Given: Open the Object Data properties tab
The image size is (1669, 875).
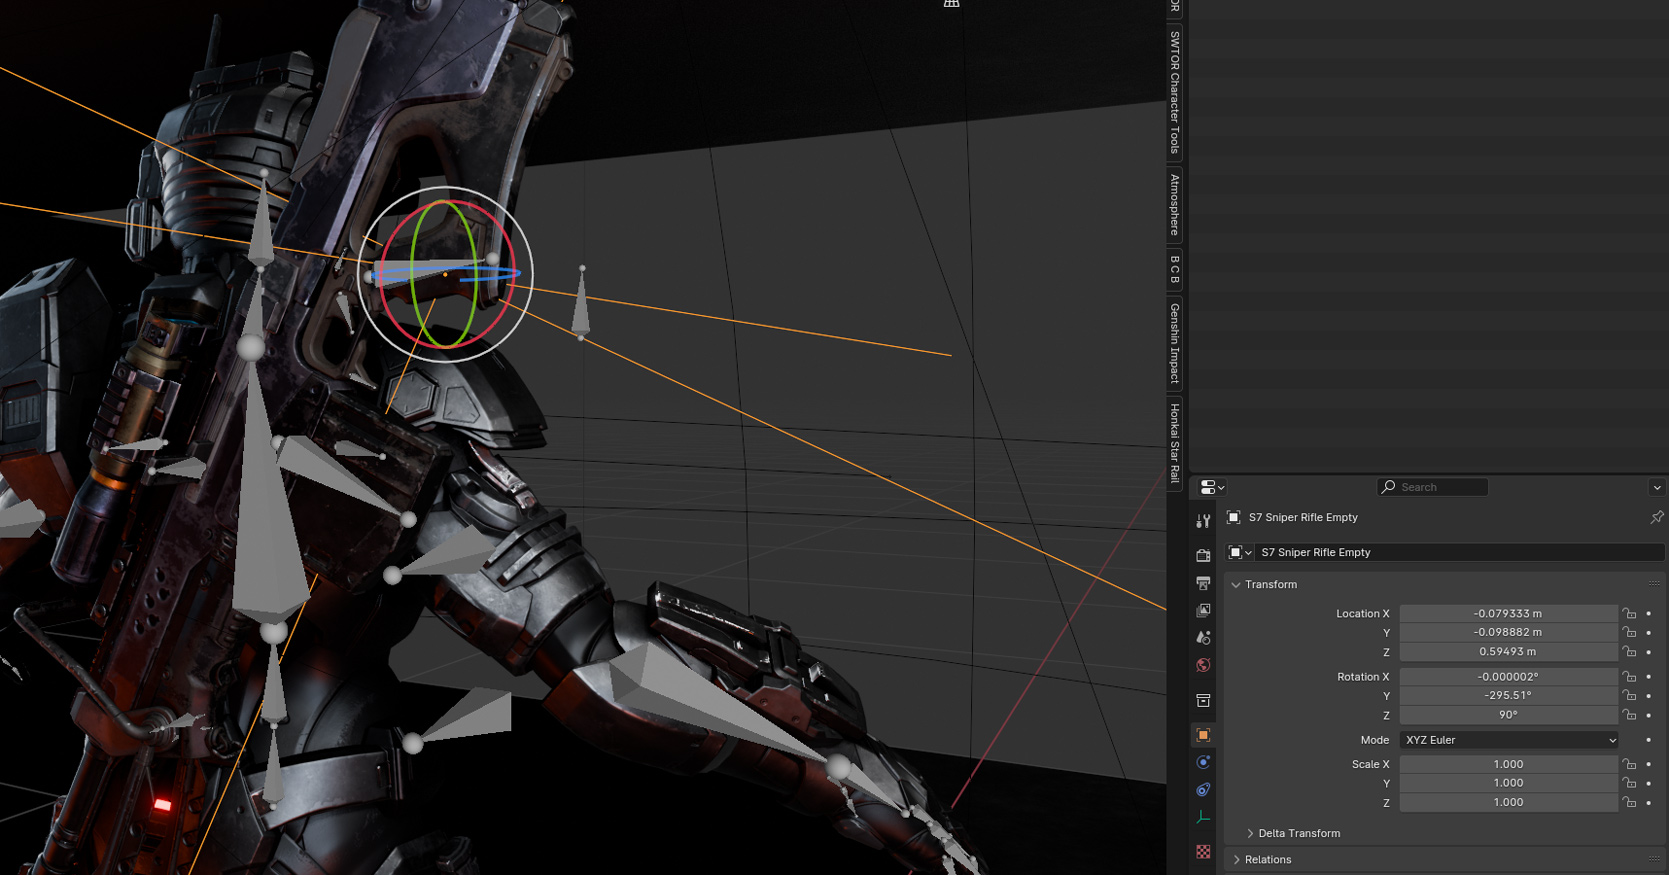Looking at the screenshot, I should click(x=1203, y=817).
